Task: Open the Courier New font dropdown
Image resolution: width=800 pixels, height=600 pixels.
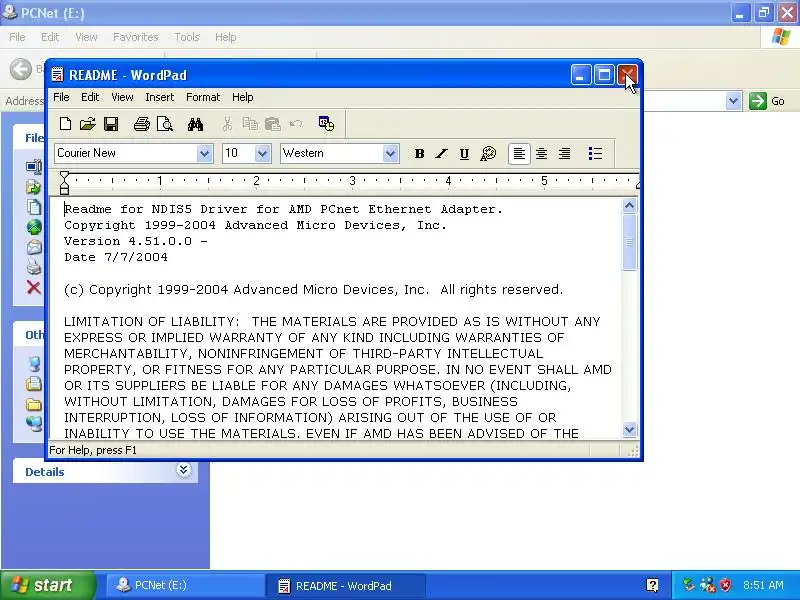Action: [205, 154]
